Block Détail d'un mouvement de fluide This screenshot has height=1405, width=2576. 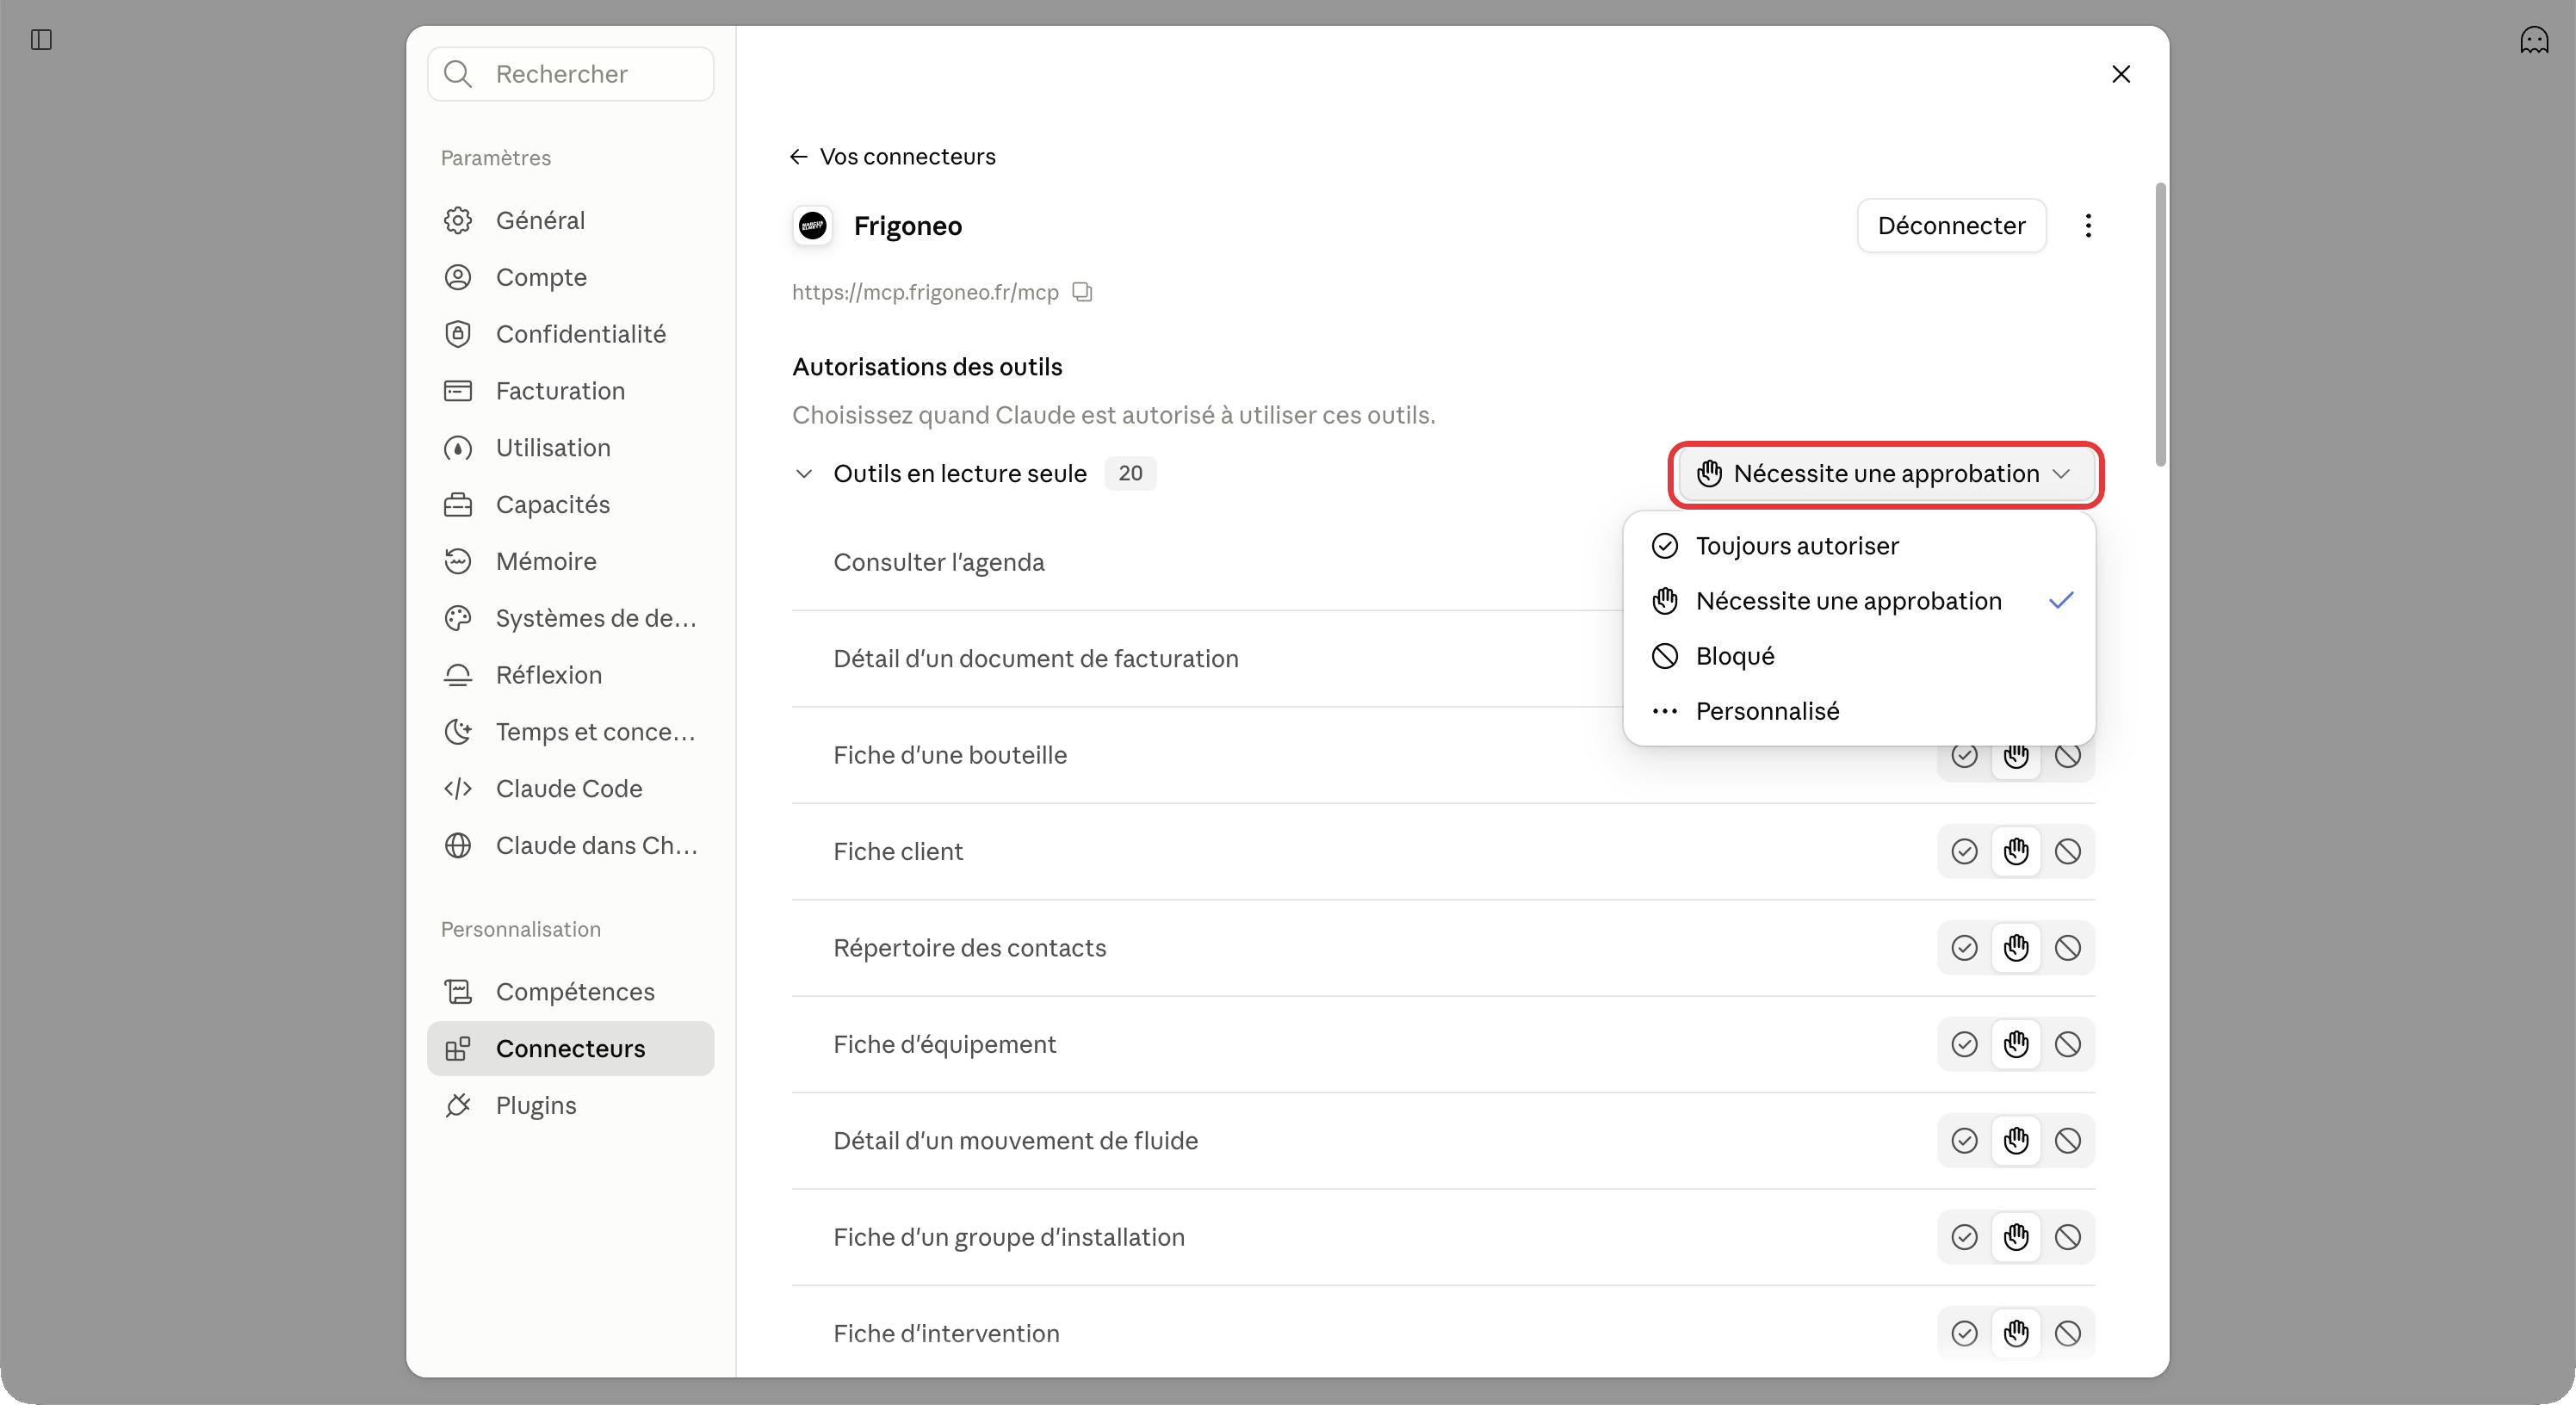click(2068, 1141)
